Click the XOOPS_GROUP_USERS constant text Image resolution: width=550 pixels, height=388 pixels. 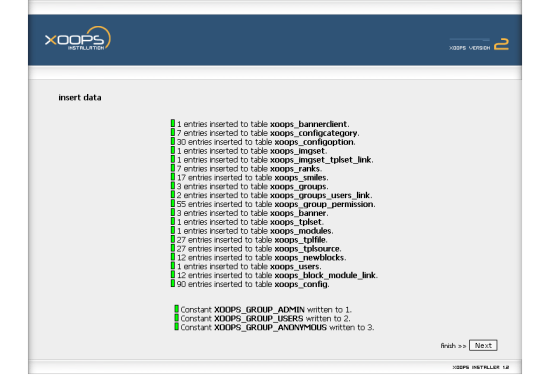[259, 319]
